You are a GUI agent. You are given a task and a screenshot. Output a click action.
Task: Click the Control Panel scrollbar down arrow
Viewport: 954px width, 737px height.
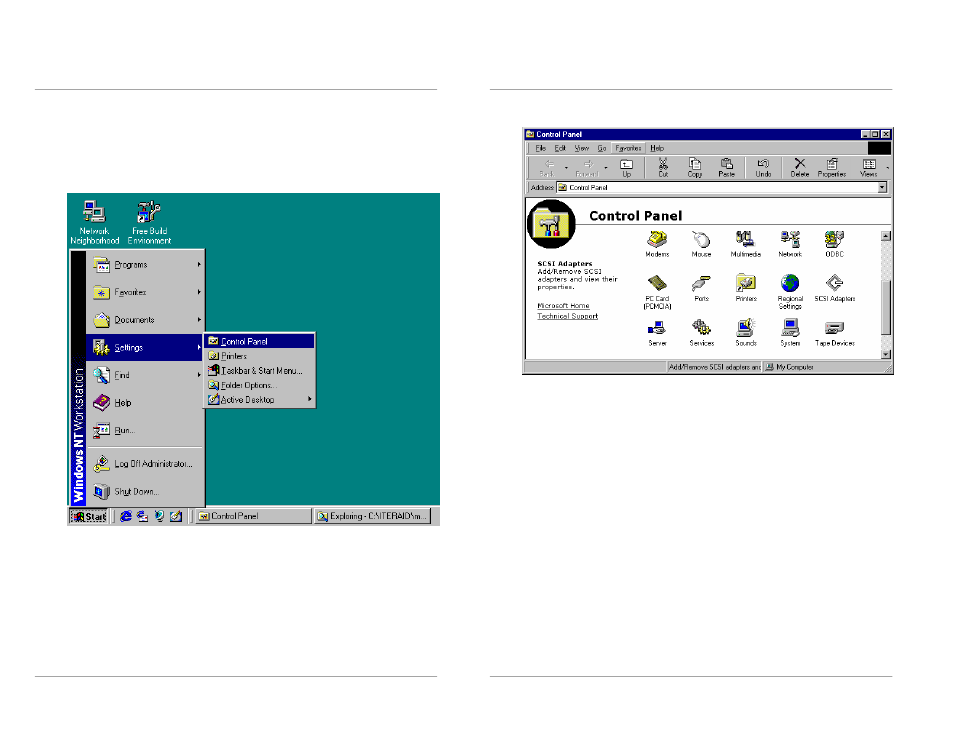pos(886,354)
